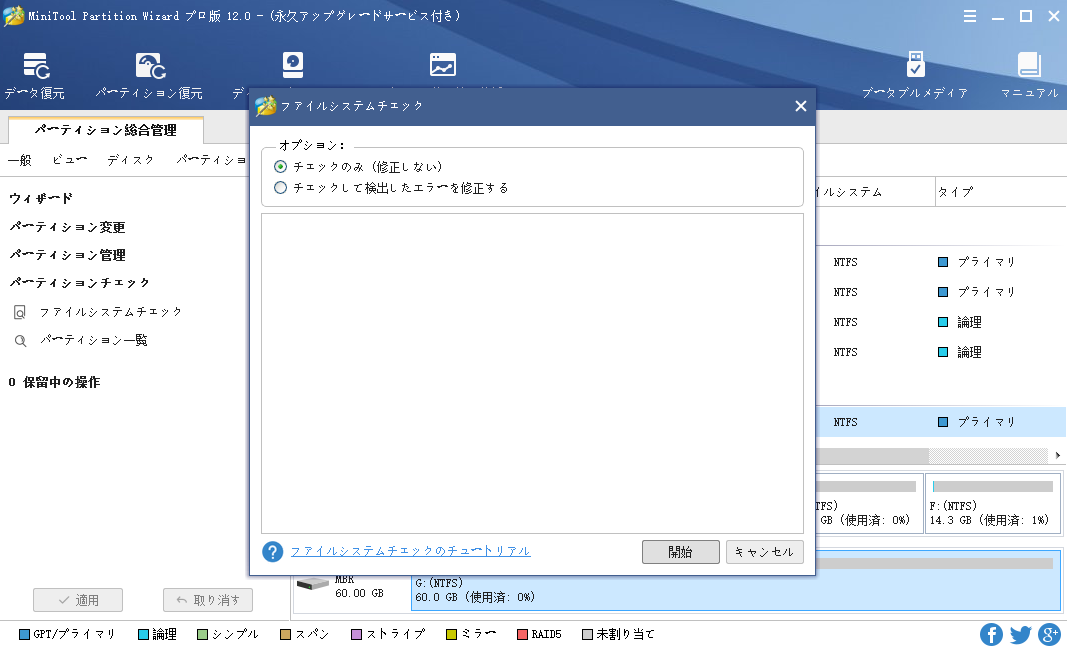This screenshot has width=1067, height=652.
Task: Click the Twitter bird icon
Action: point(1020,634)
